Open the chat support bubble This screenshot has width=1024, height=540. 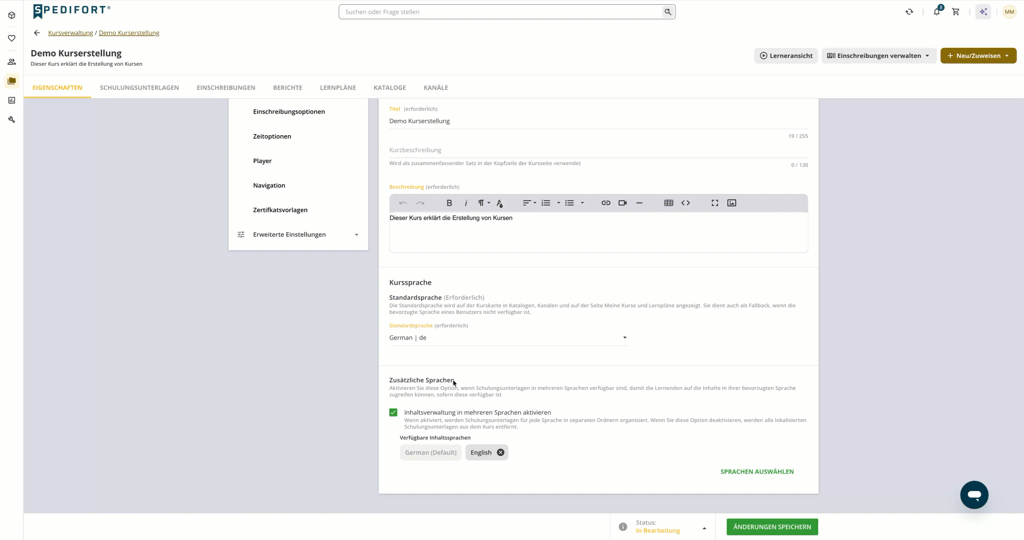click(974, 495)
